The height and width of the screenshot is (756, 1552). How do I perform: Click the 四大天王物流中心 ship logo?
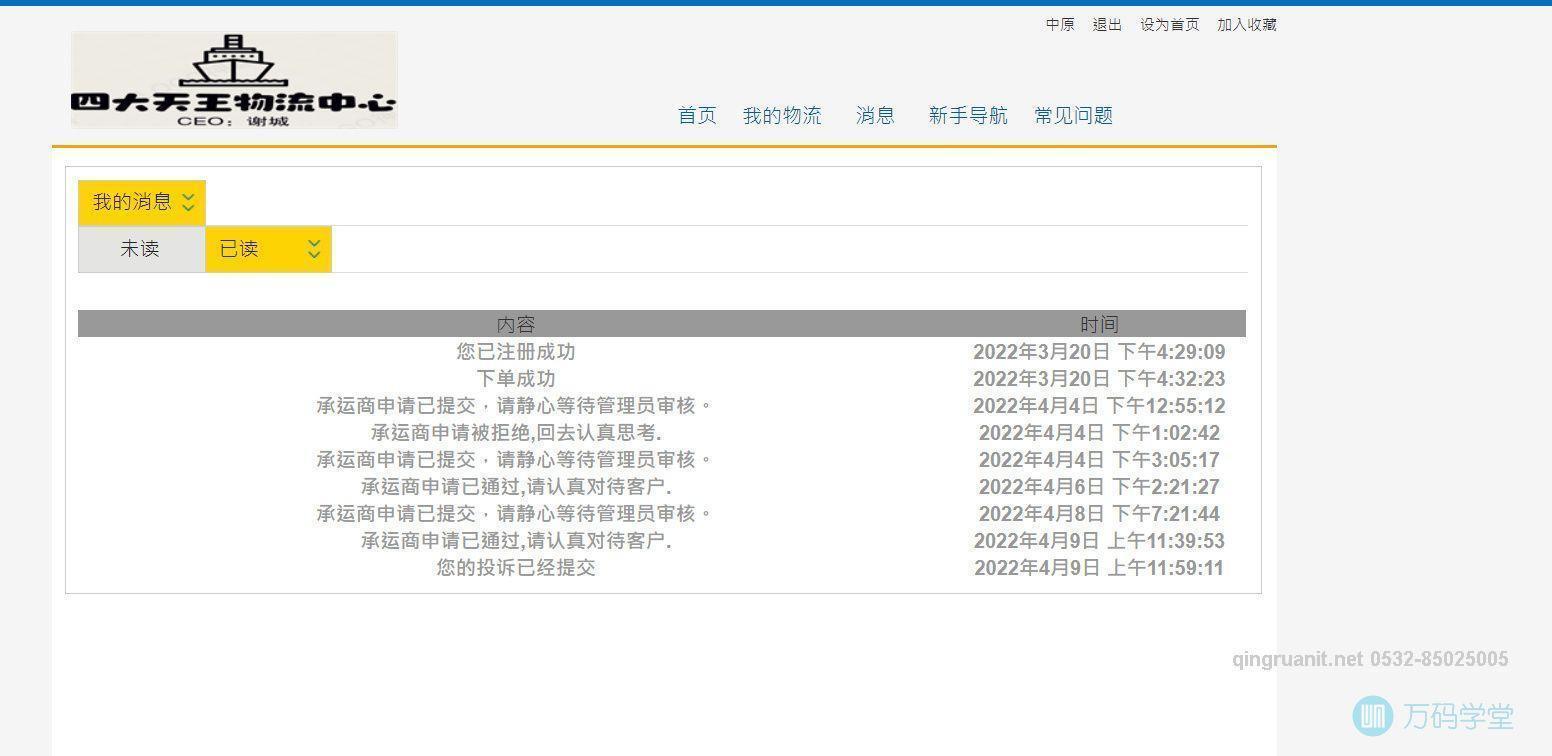pos(233,79)
